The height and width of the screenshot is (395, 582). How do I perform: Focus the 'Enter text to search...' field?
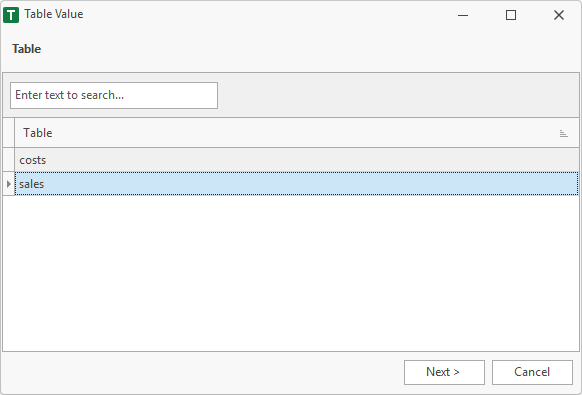coord(114,95)
